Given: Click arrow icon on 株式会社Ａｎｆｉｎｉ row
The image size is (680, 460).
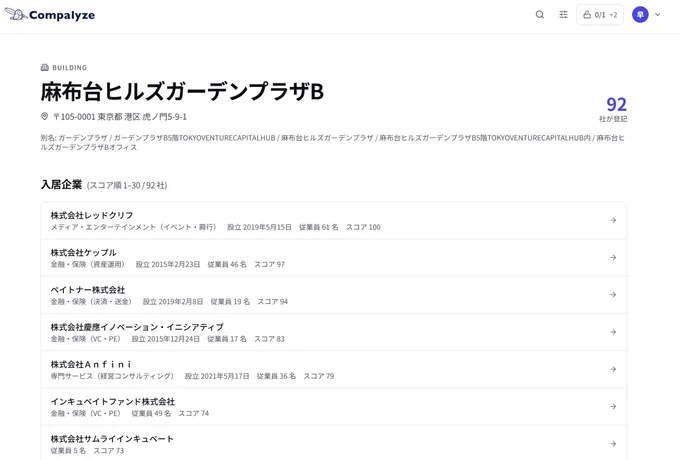Looking at the screenshot, I should point(613,369).
